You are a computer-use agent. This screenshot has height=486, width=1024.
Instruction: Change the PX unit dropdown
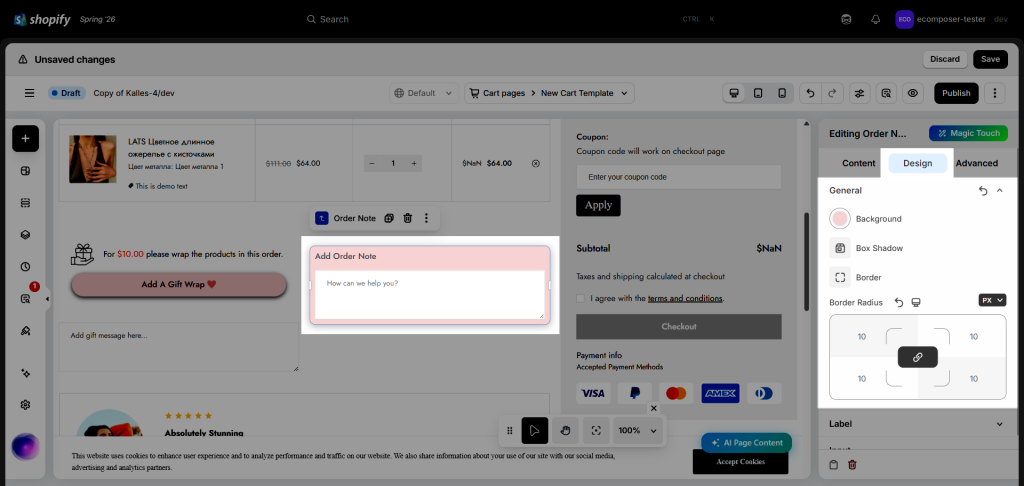[x=992, y=300]
